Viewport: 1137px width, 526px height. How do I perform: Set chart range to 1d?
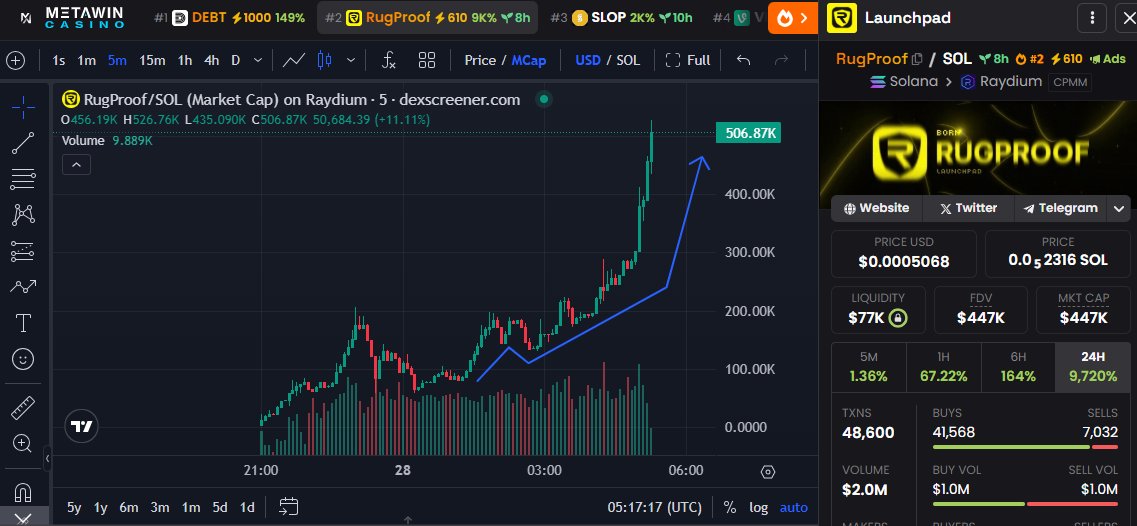(x=247, y=507)
